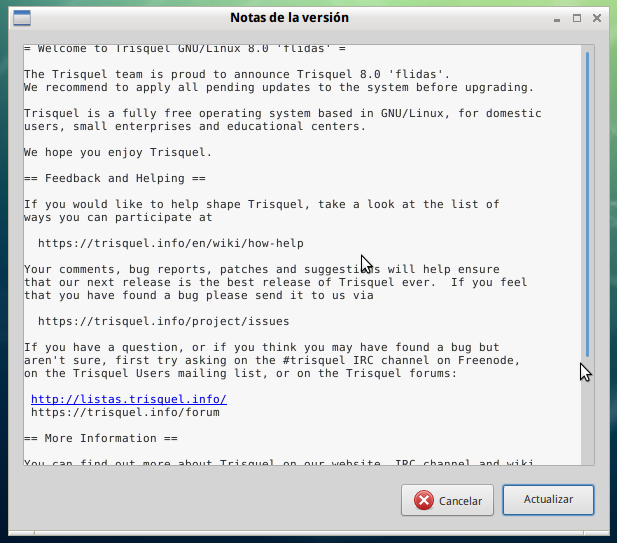The image size is (617, 543).
Task: Click the trisquel.info/forum URL text
Action: click(125, 412)
